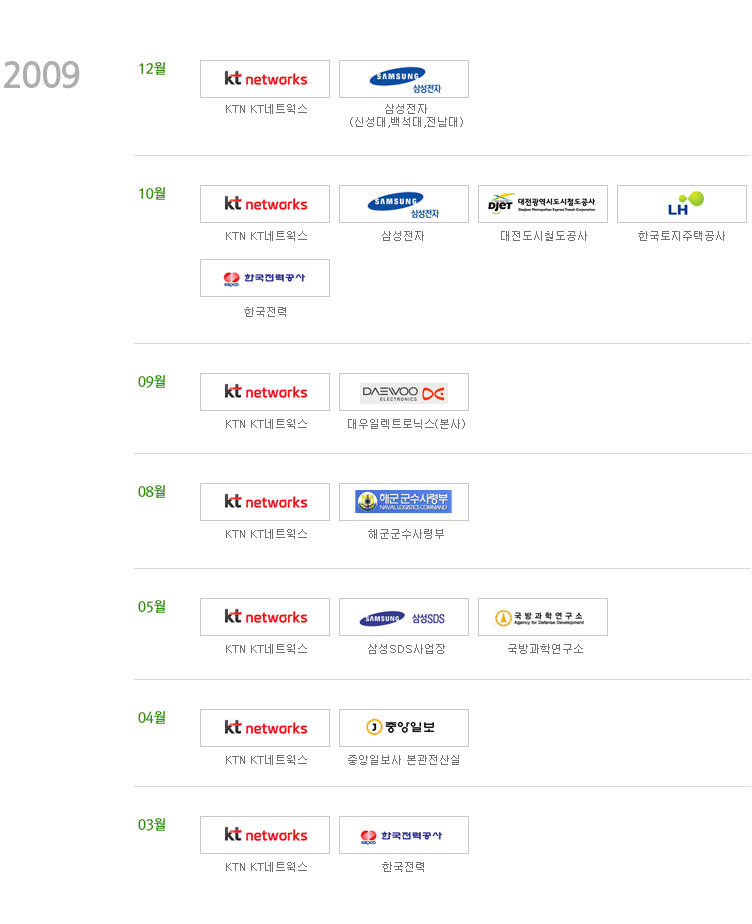Click the kt networks logo in the 05월 row
Screen dimensions: 752x924
(265, 617)
